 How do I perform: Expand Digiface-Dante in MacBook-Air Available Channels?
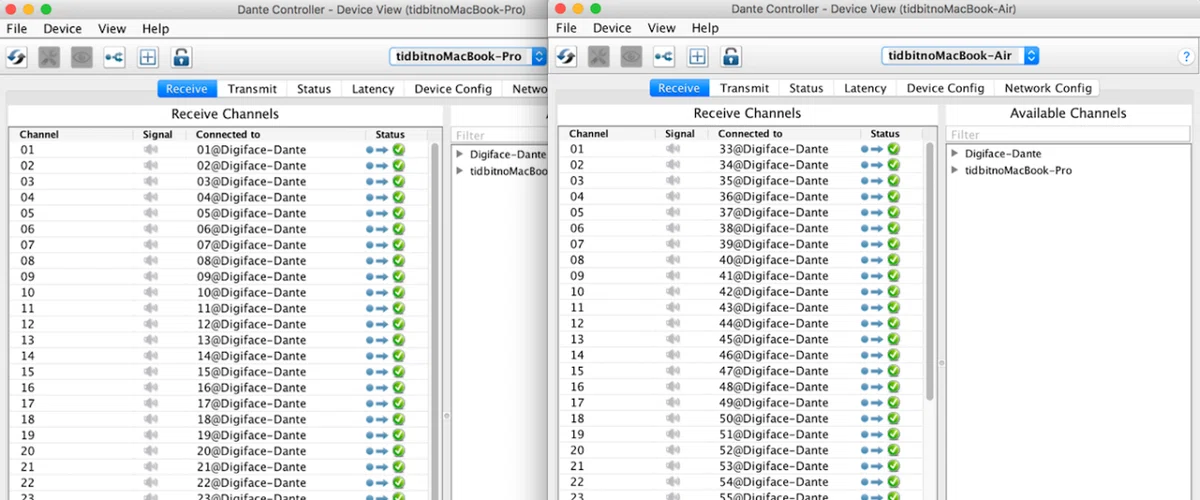point(955,154)
